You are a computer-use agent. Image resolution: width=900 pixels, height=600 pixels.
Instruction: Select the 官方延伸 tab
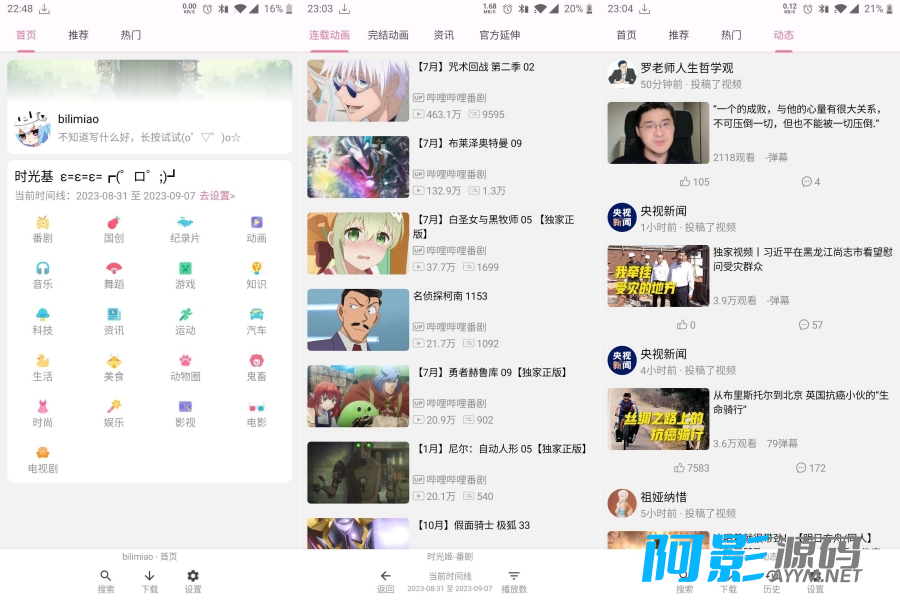click(x=499, y=35)
